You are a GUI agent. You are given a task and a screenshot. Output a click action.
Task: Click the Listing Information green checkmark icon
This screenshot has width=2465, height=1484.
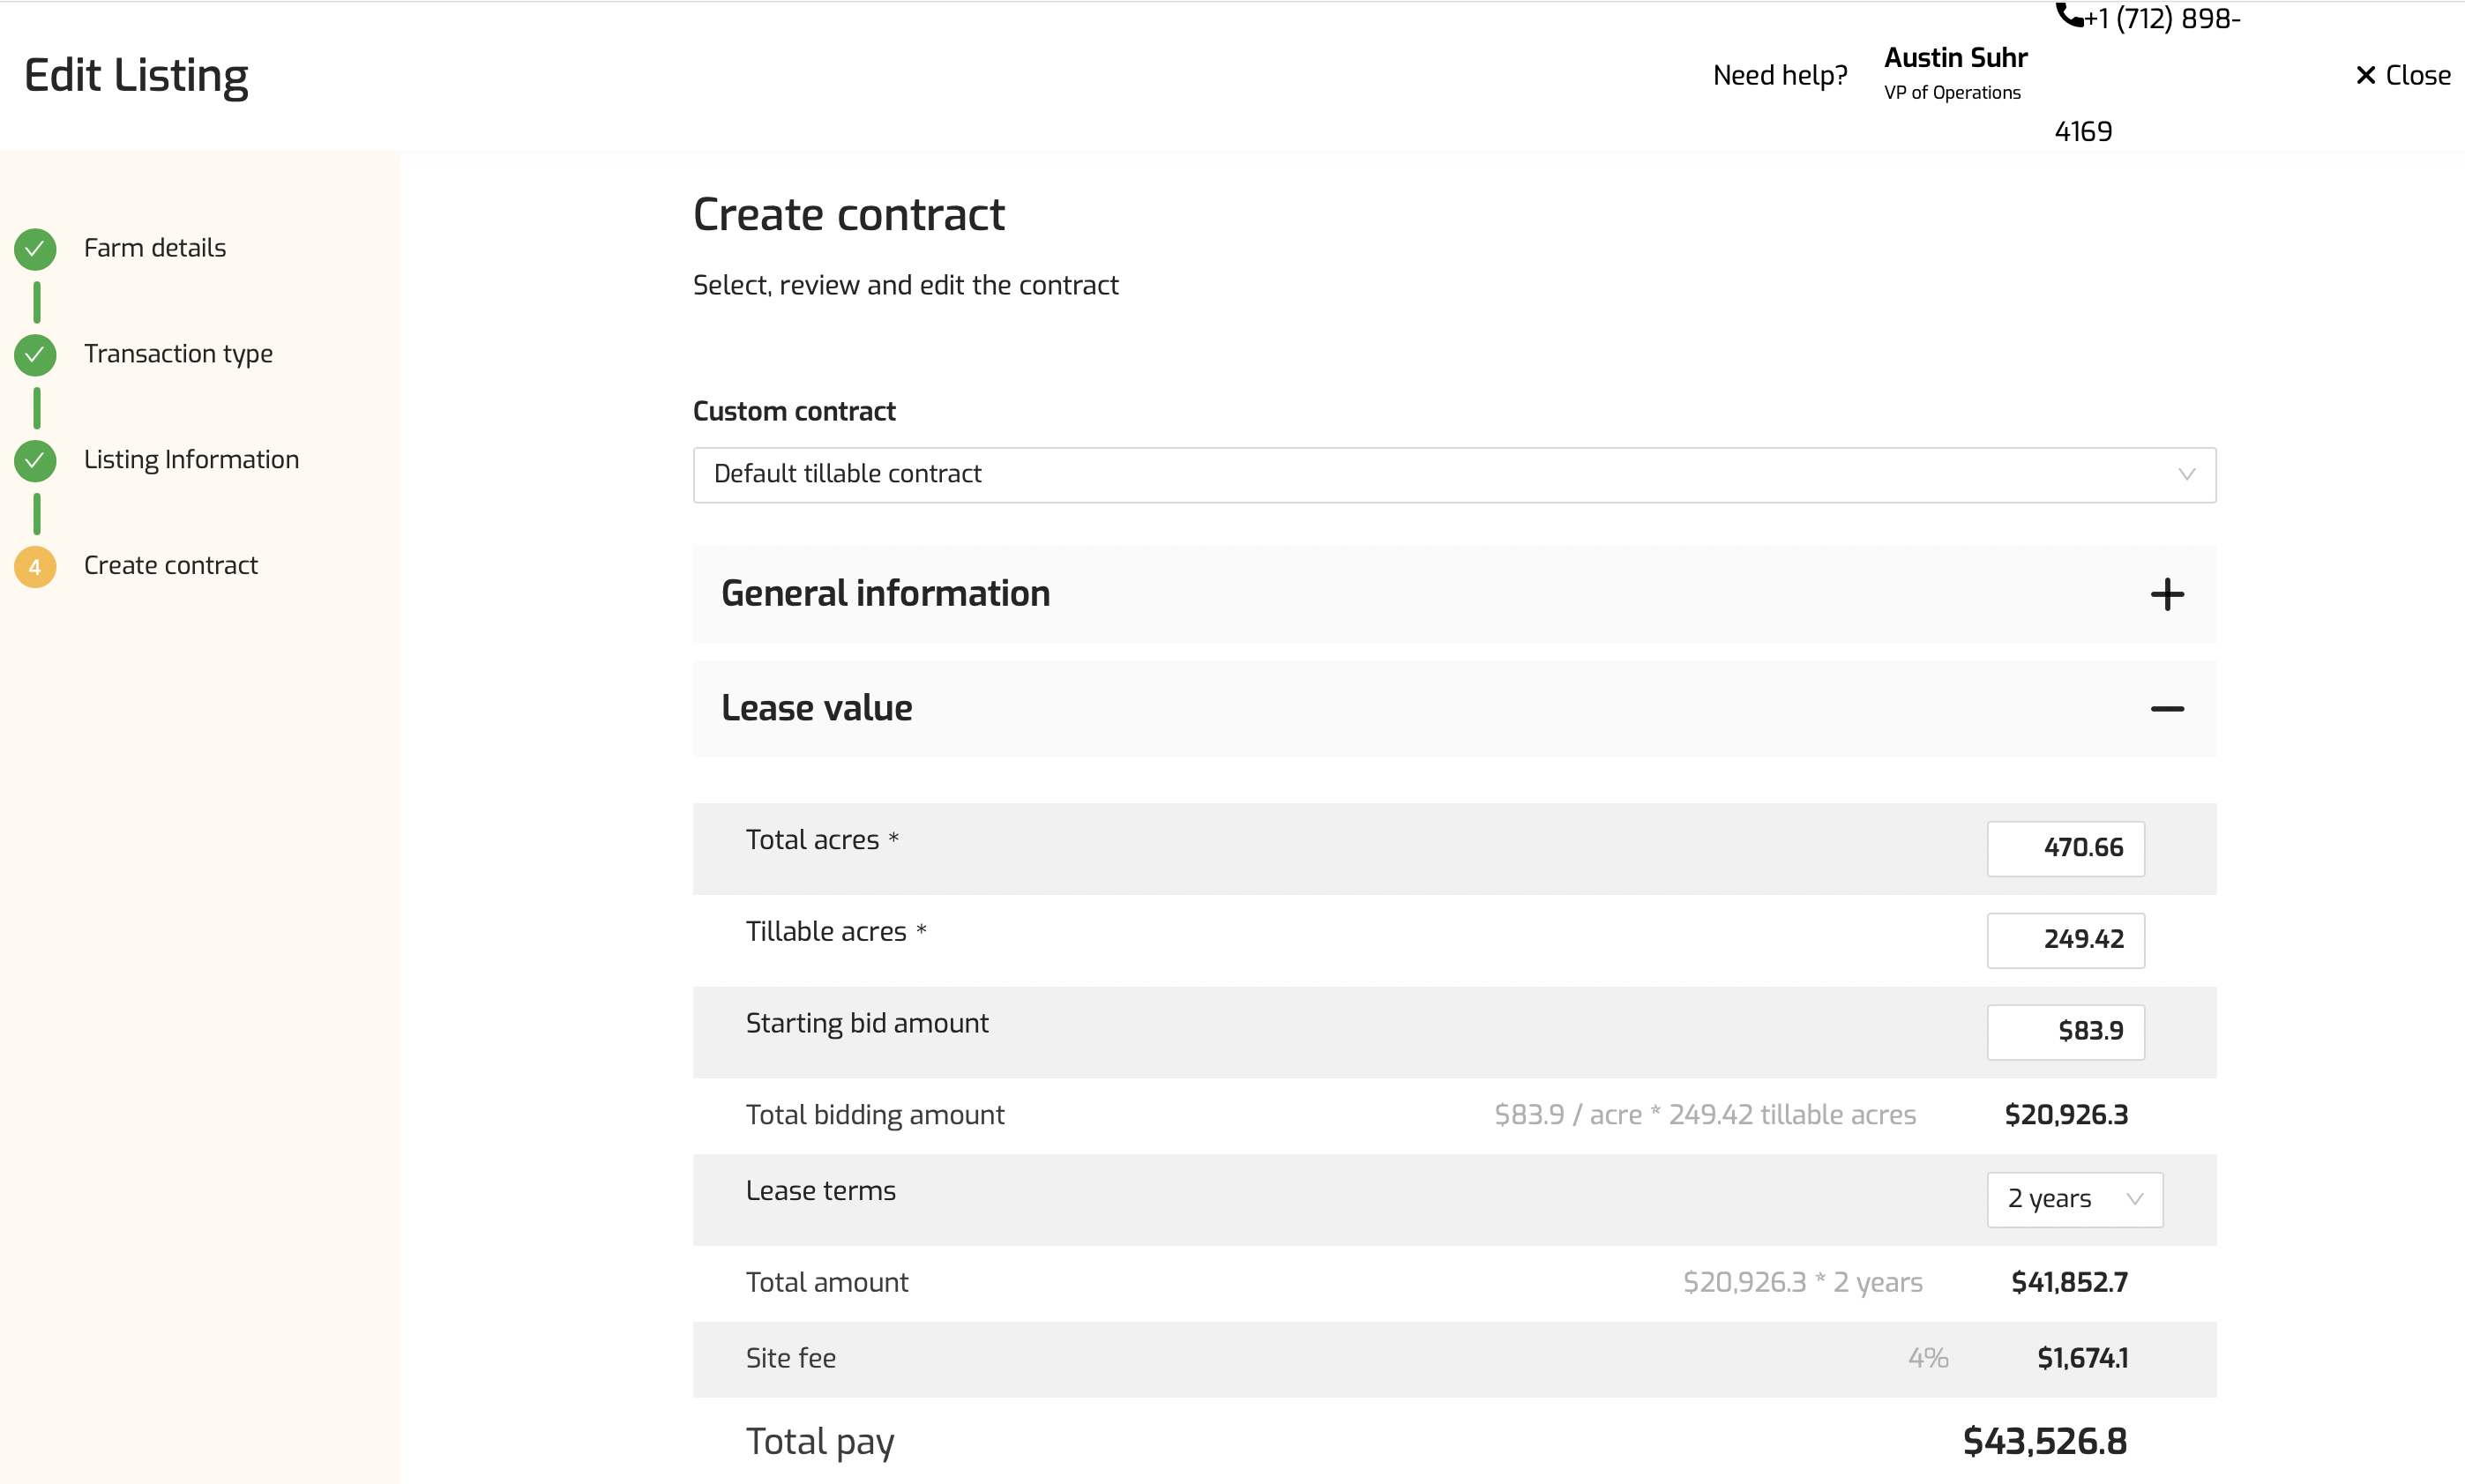tap(35, 460)
